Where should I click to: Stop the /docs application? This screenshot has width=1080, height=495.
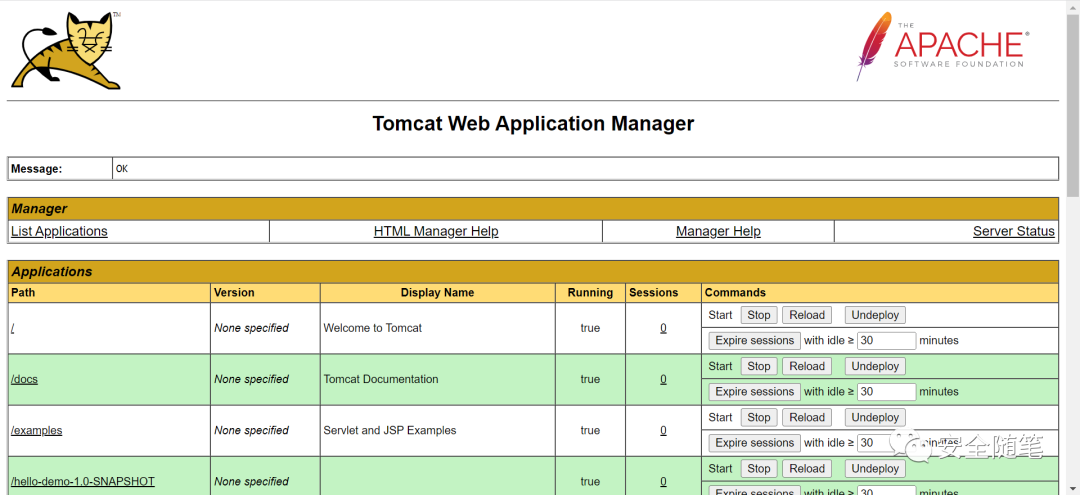(759, 366)
